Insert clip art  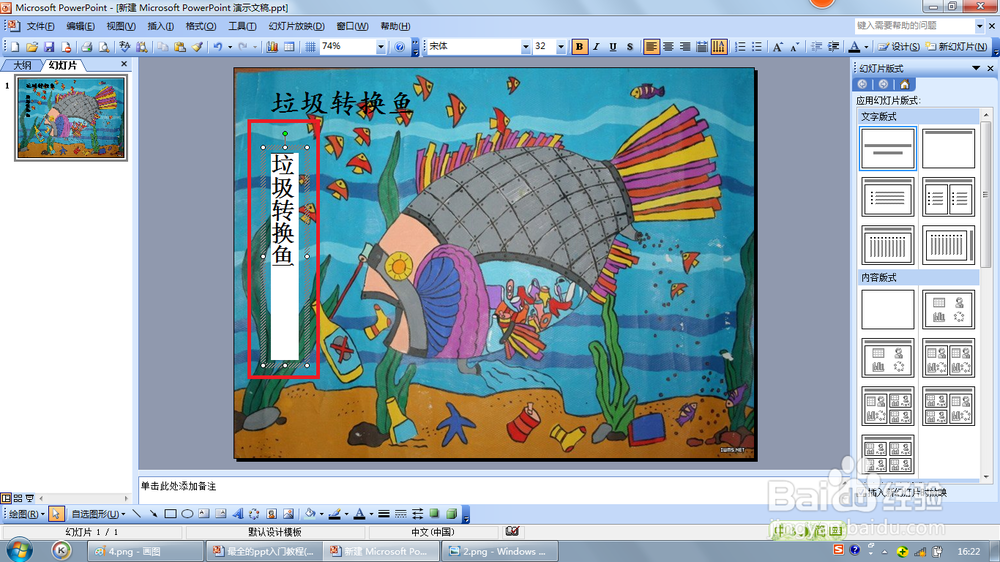[271, 514]
